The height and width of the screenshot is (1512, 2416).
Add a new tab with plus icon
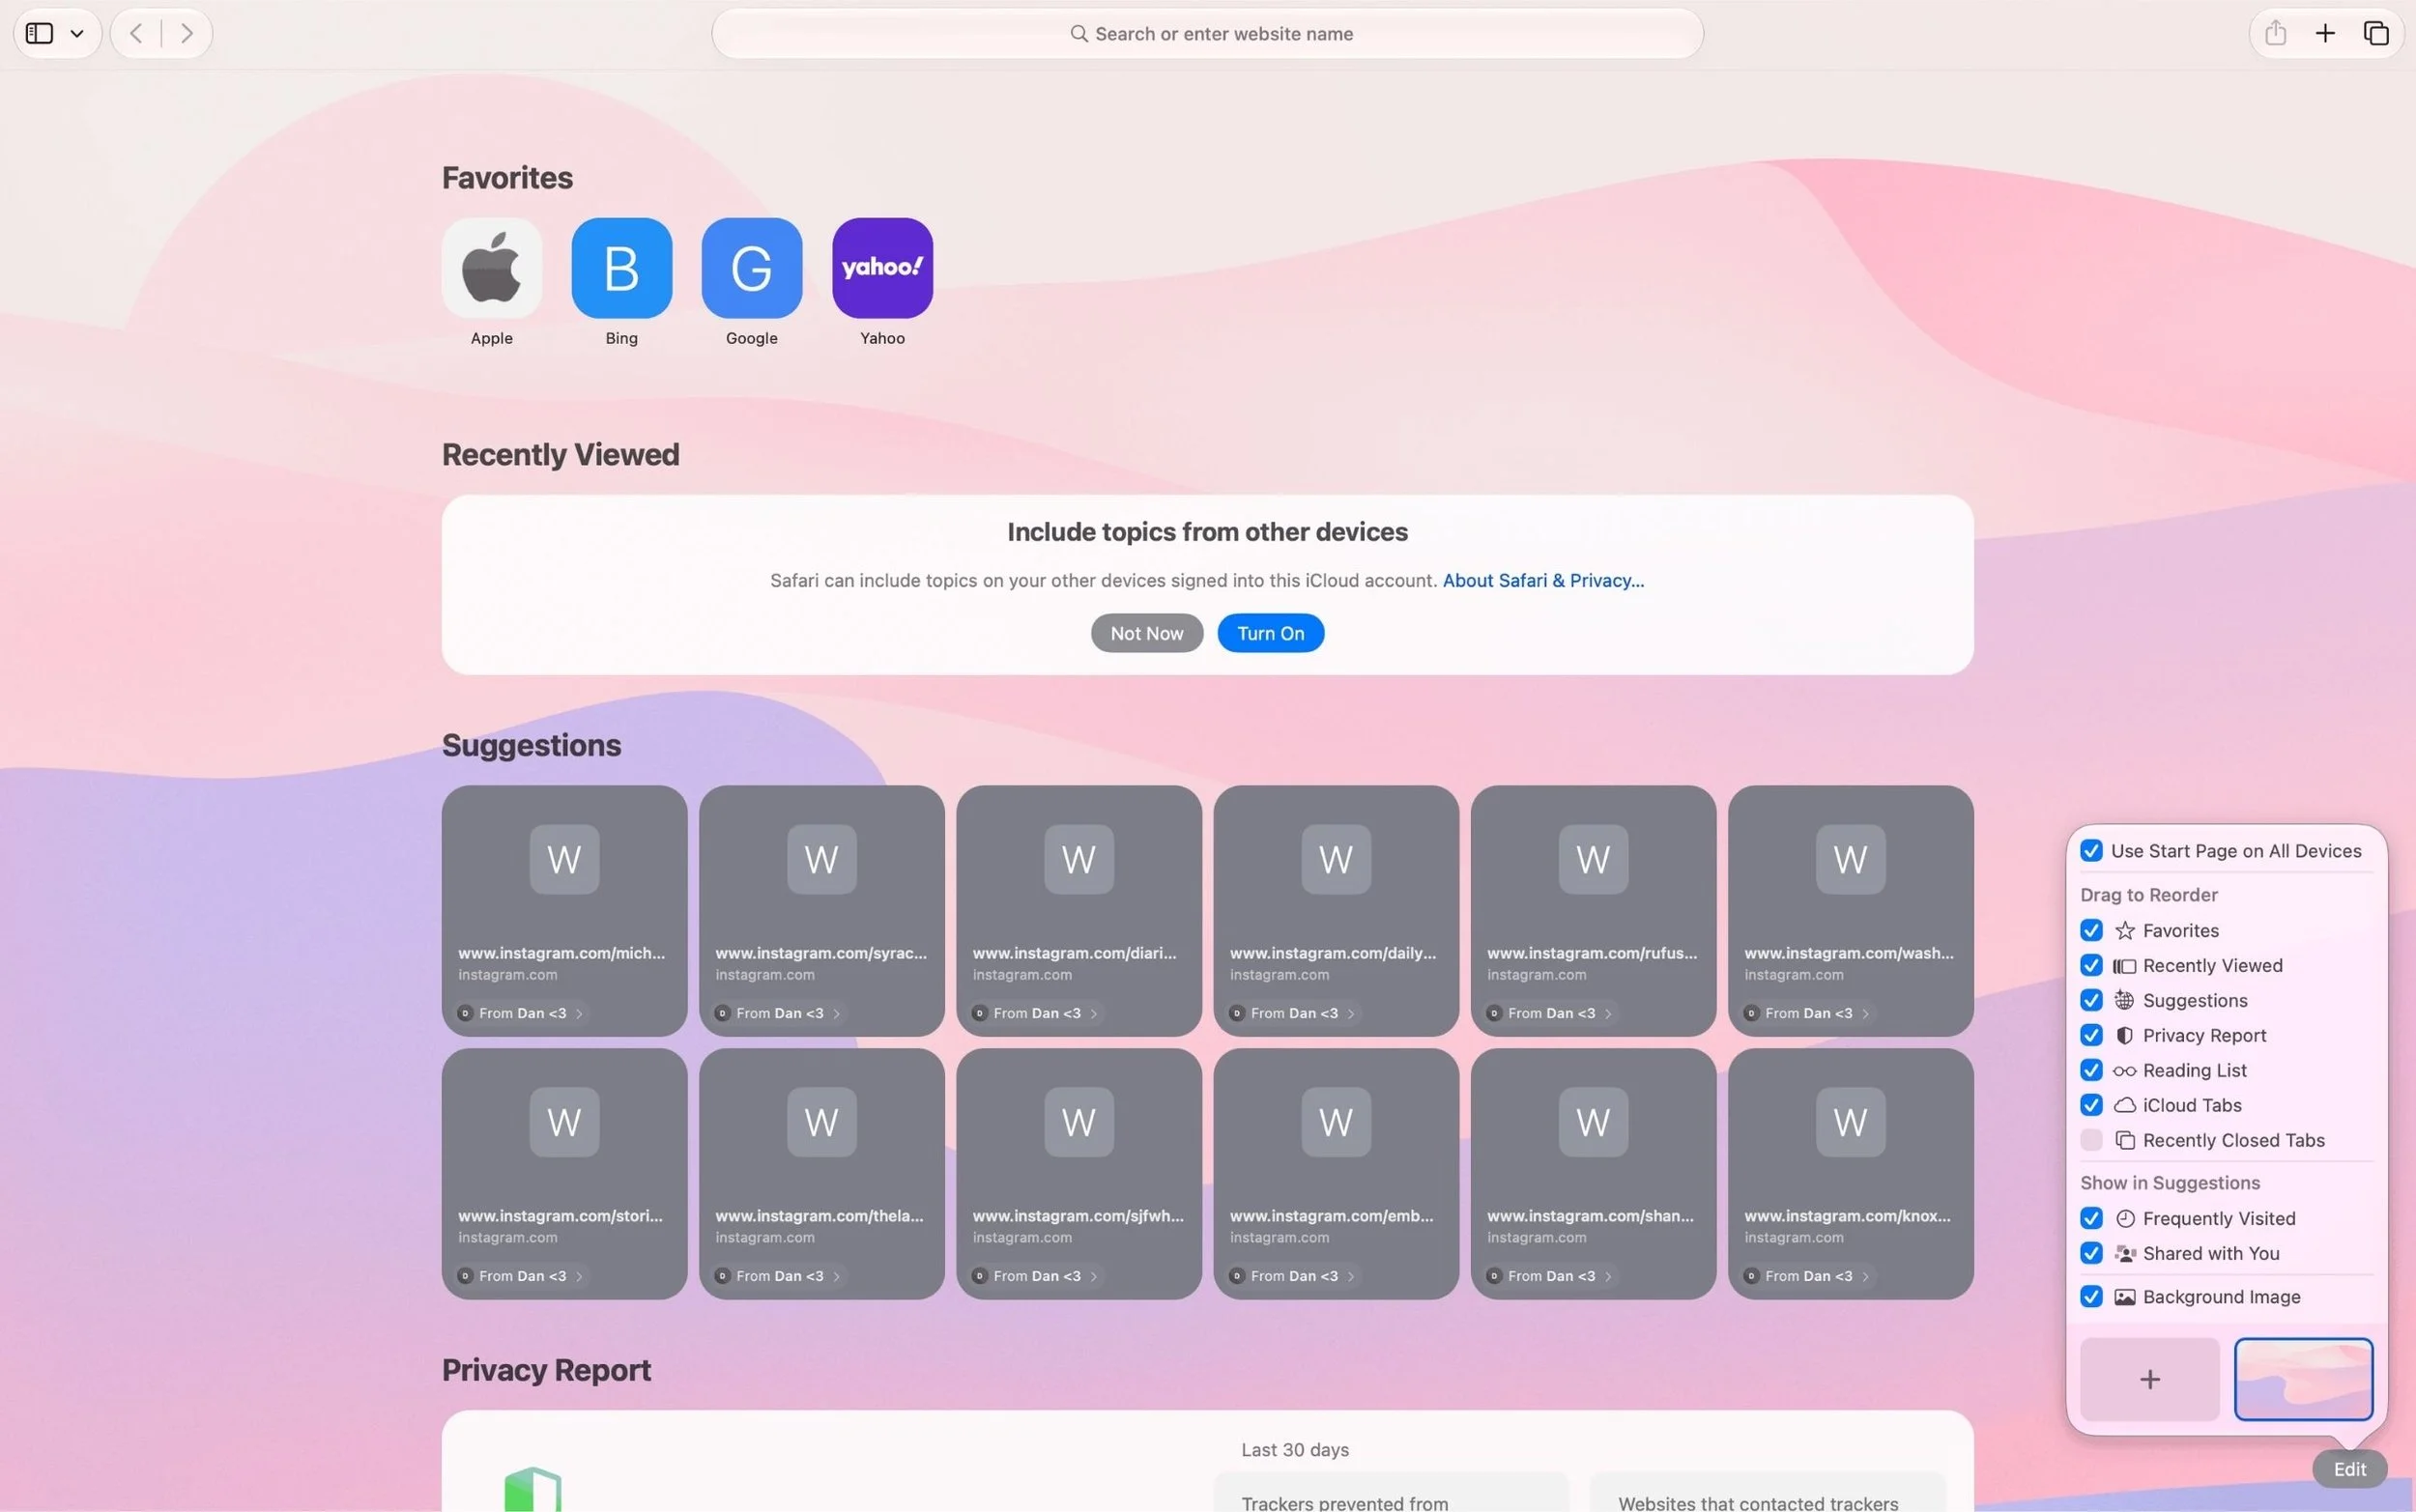[x=2325, y=33]
